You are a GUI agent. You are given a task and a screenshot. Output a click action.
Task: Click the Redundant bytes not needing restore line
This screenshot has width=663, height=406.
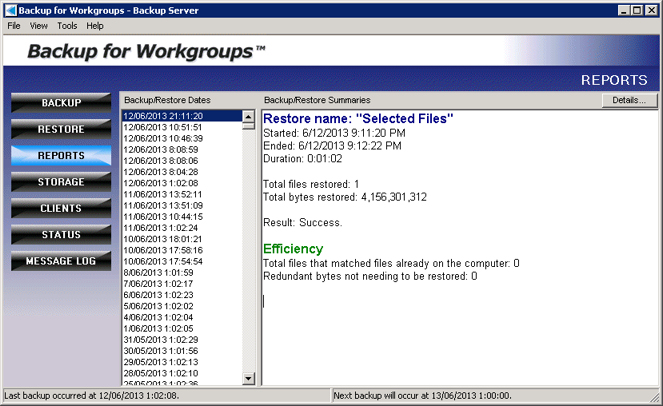tap(370, 276)
